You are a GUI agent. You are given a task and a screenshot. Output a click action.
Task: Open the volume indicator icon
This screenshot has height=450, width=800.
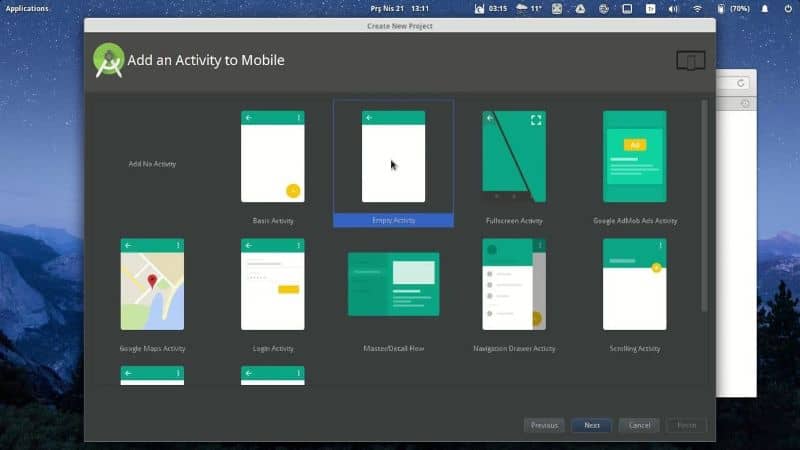pyautogui.click(x=673, y=9)
